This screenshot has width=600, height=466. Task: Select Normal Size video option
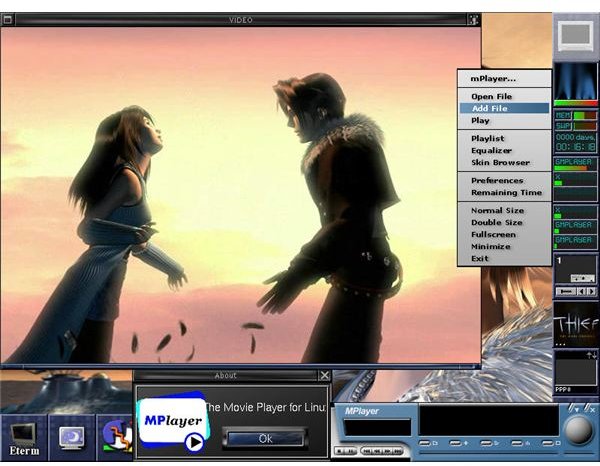497,210
